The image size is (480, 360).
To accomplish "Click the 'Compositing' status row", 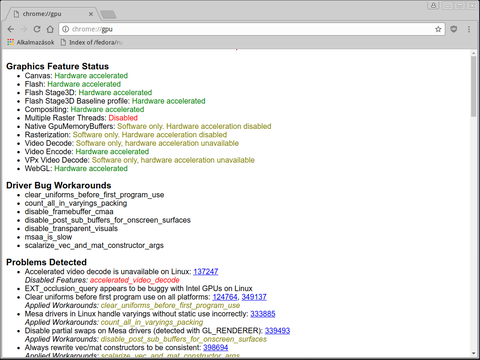I will click(84, 110).
